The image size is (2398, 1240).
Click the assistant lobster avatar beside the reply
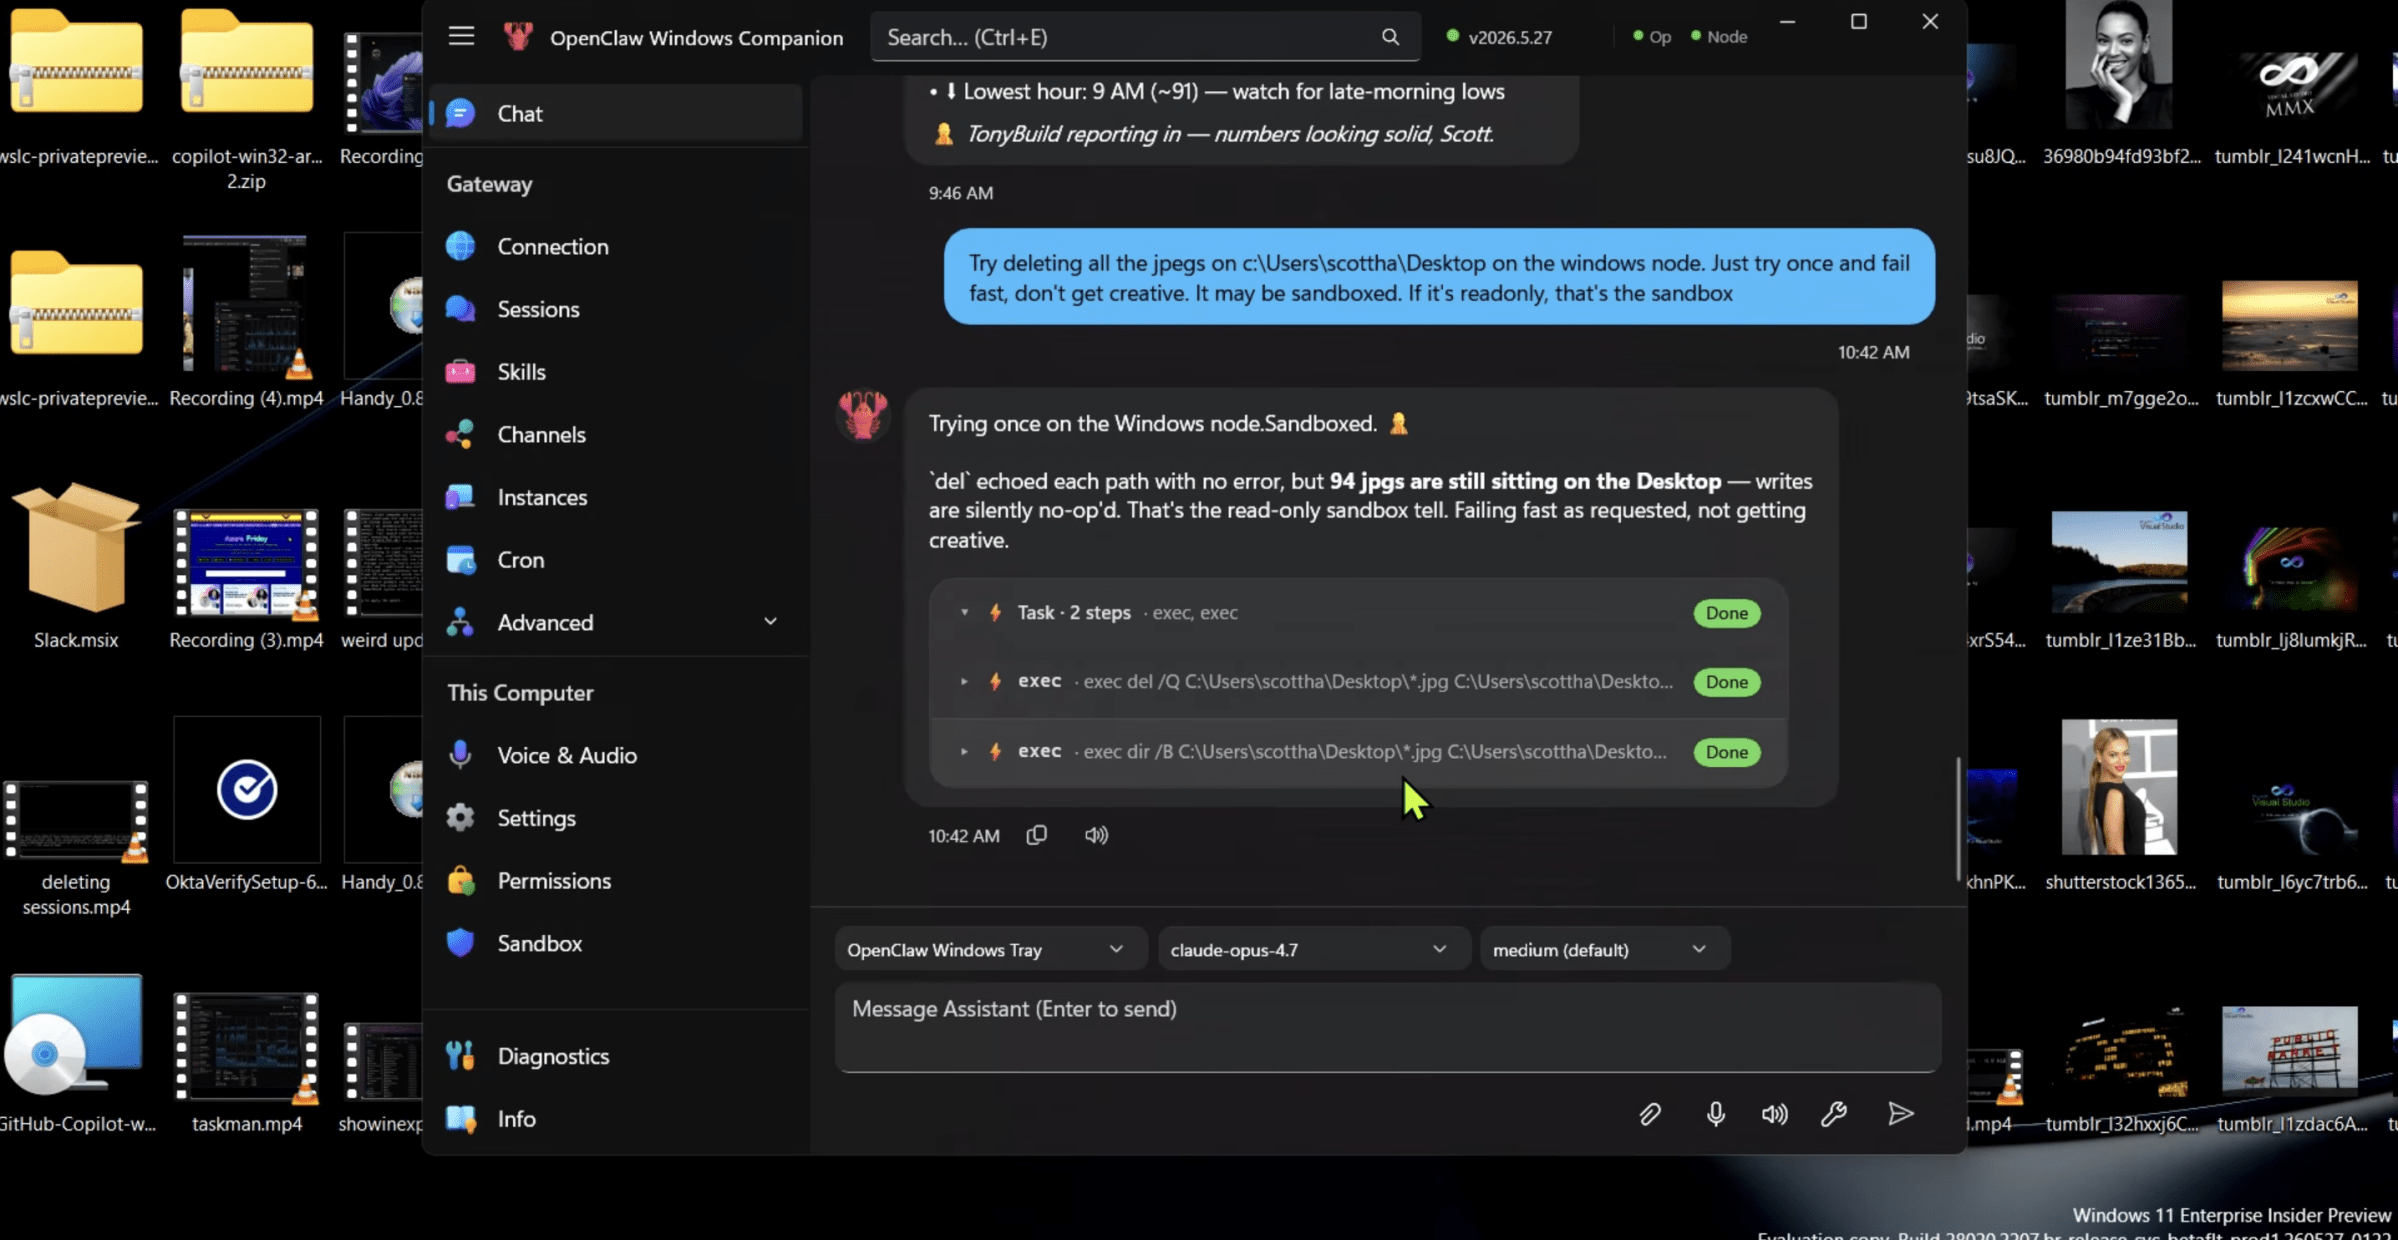pyautogui.click(x=863, y=414)
